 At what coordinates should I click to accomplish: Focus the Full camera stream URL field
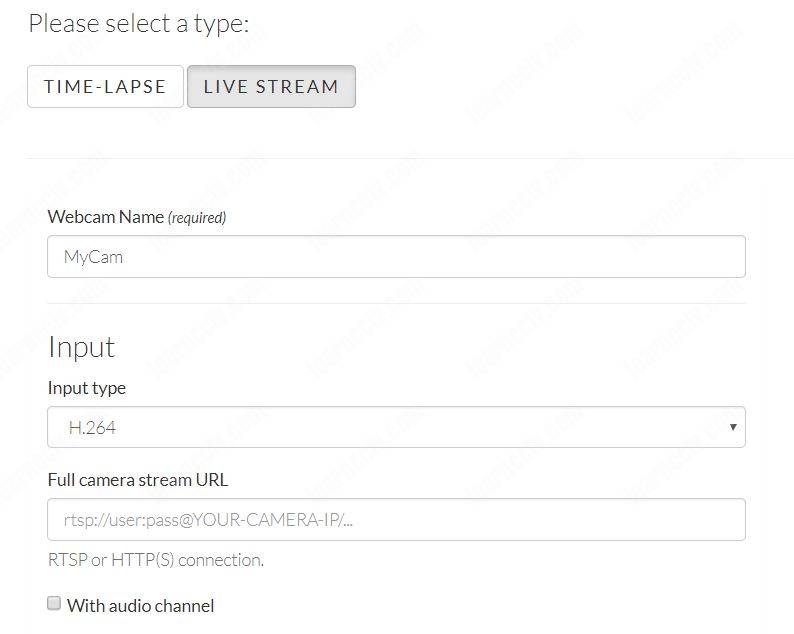396,520
